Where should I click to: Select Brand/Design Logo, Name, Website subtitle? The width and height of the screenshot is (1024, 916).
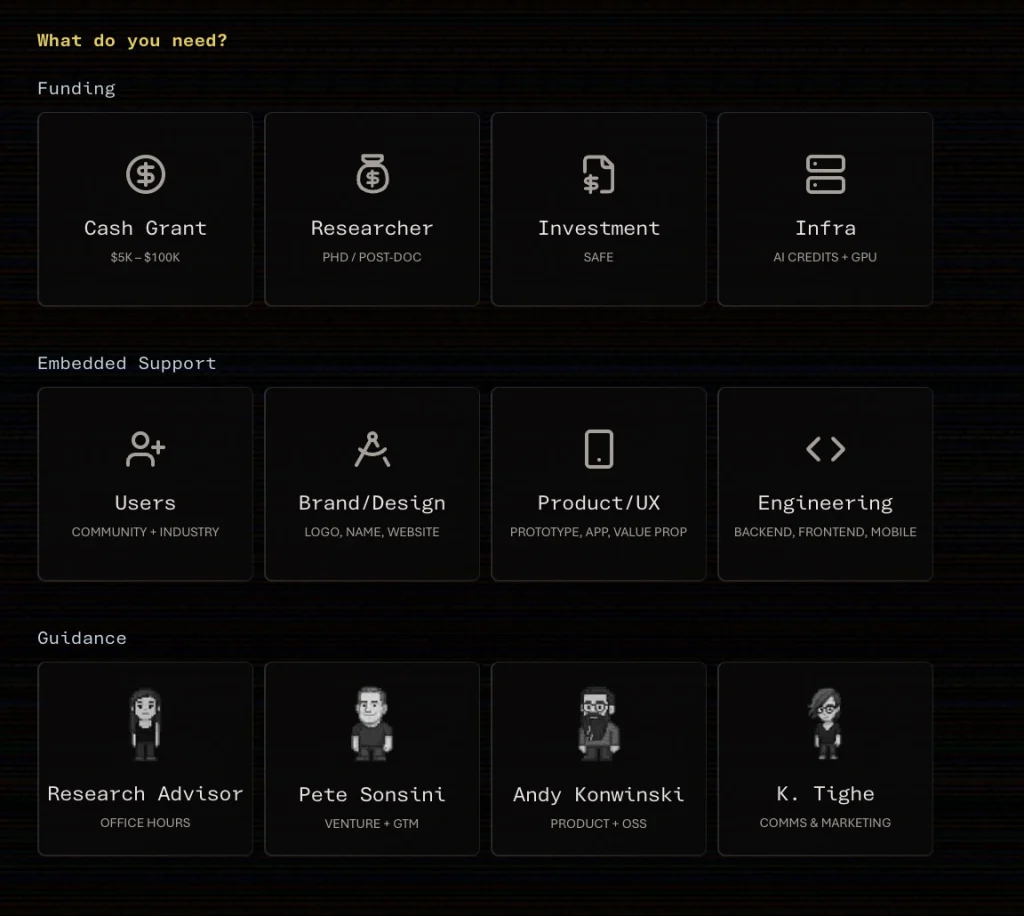372,532
